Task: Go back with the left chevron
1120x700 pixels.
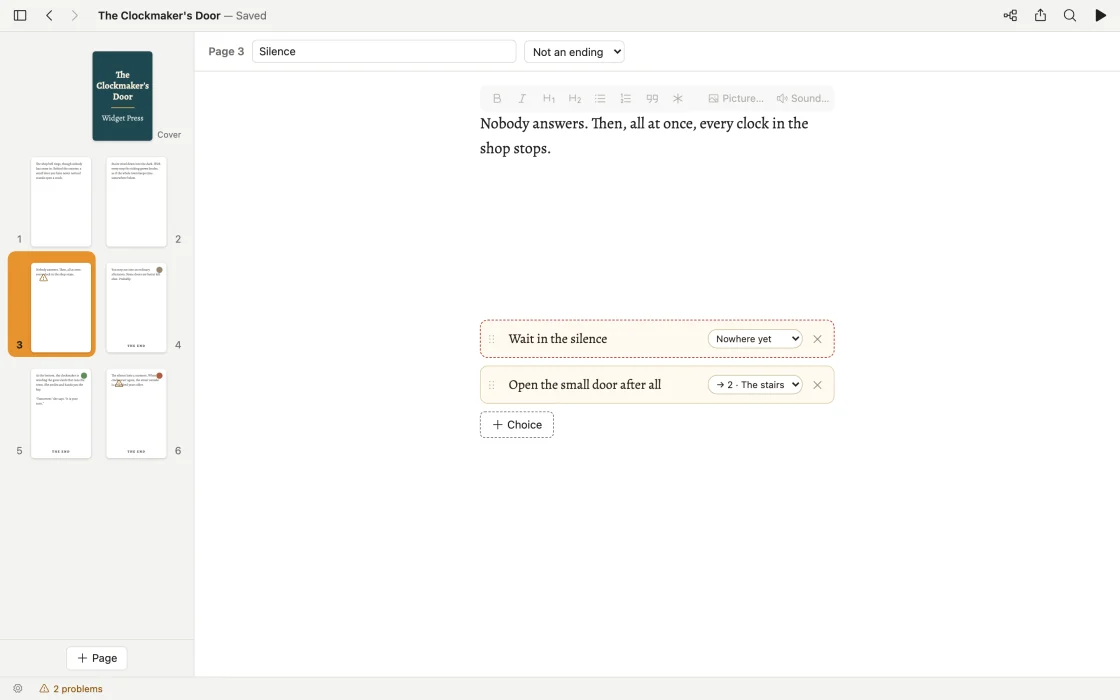Action: pyautogui.click(x=49, y=15)
